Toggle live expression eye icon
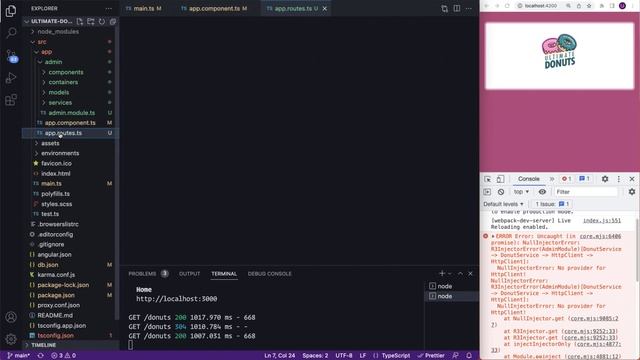This screenshot has height=360, width=640. pos(542,192)
